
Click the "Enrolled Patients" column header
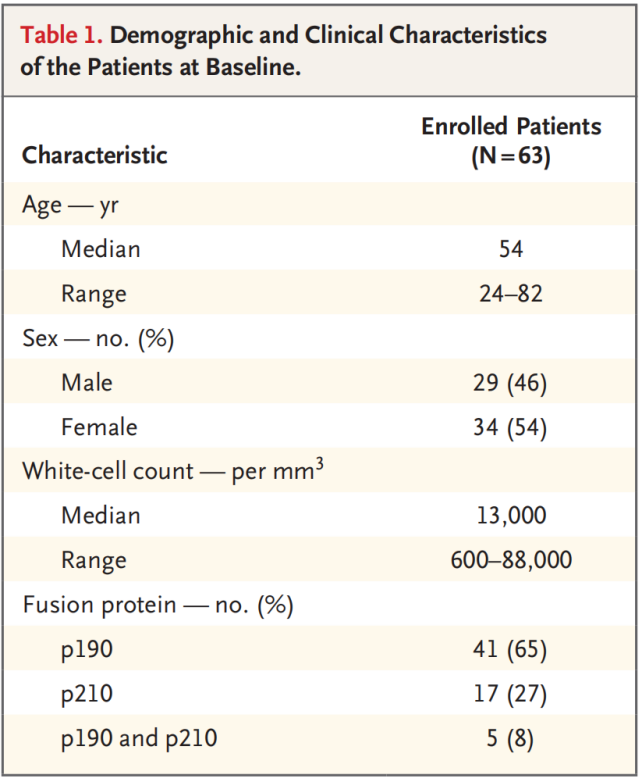511,127
